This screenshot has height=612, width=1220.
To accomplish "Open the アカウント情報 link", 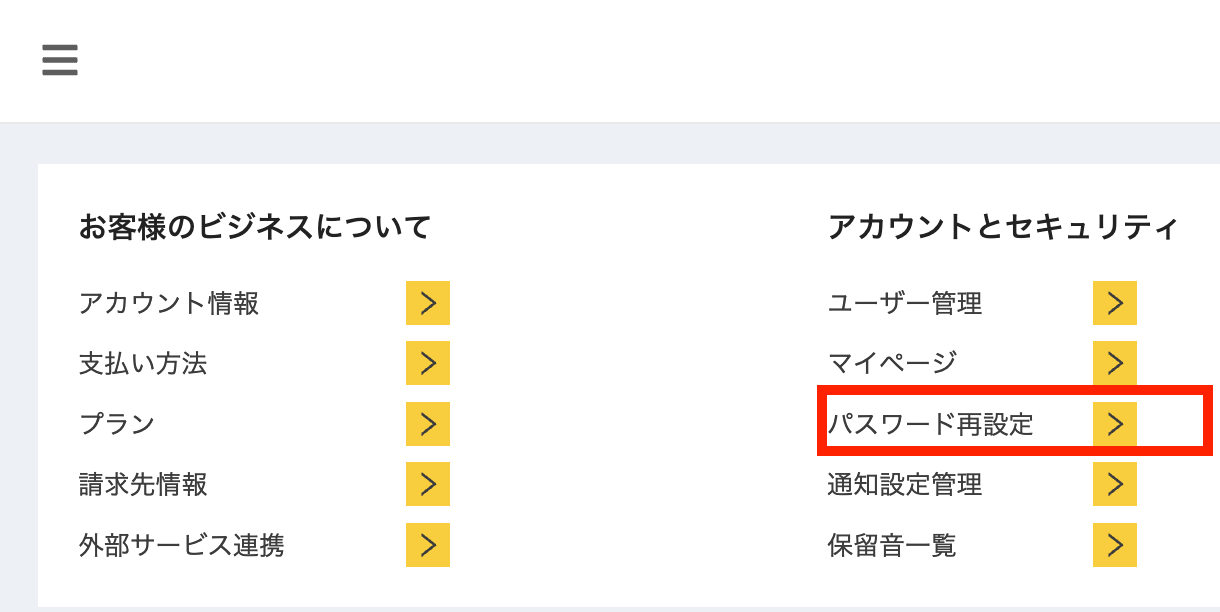I will click(169, 303).
